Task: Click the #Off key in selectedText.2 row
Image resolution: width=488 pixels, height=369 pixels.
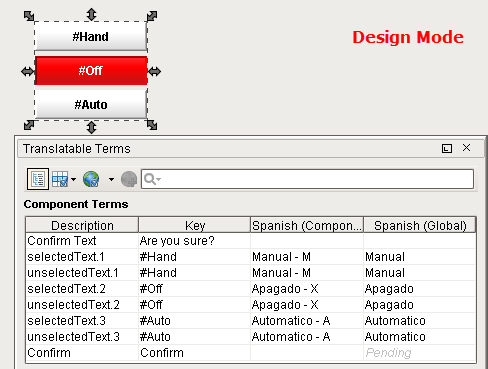Action: (195, 289)
